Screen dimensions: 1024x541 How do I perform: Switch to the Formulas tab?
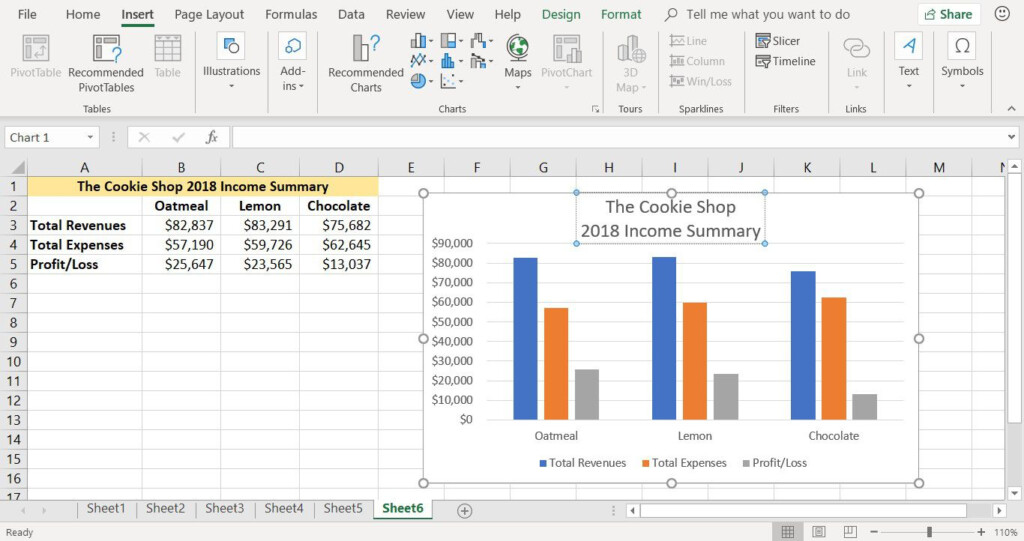point(291,14)
